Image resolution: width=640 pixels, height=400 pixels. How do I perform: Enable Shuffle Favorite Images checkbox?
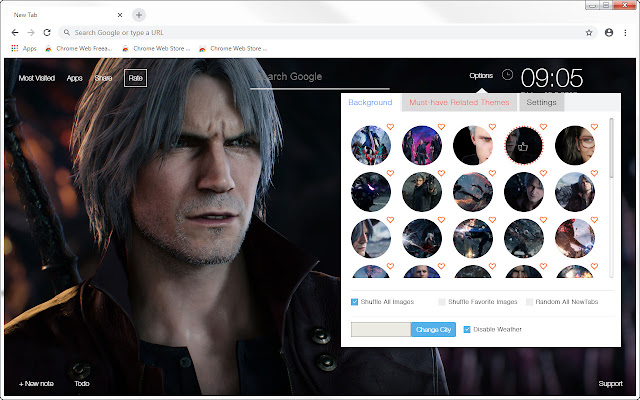442,302
